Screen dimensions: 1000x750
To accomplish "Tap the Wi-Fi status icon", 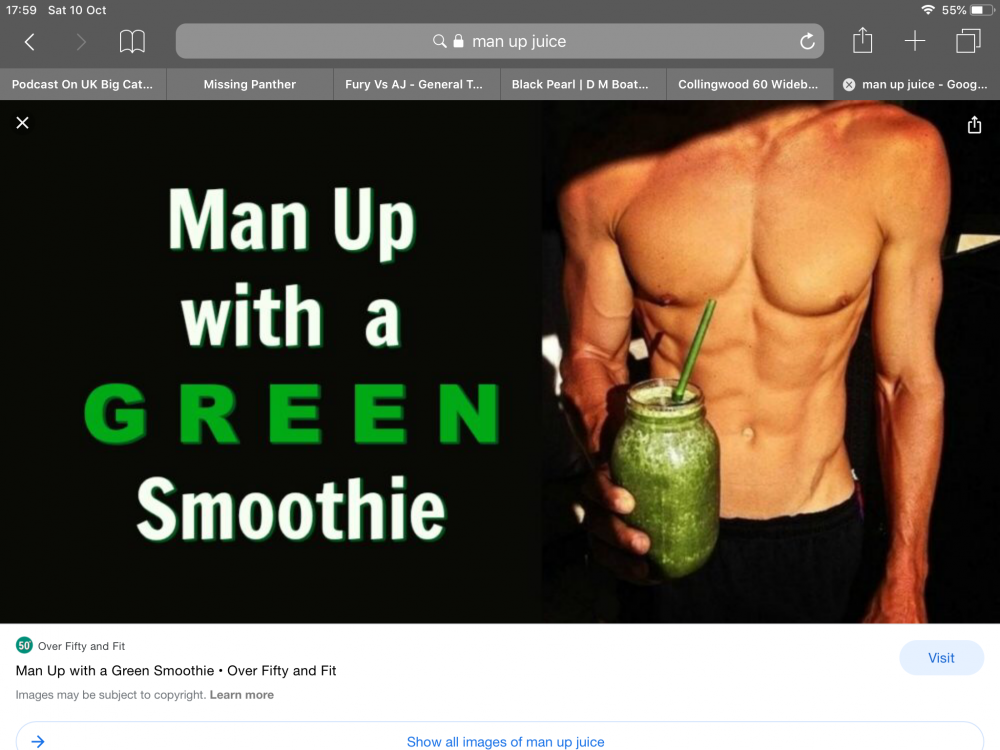I will click(928, 10).
